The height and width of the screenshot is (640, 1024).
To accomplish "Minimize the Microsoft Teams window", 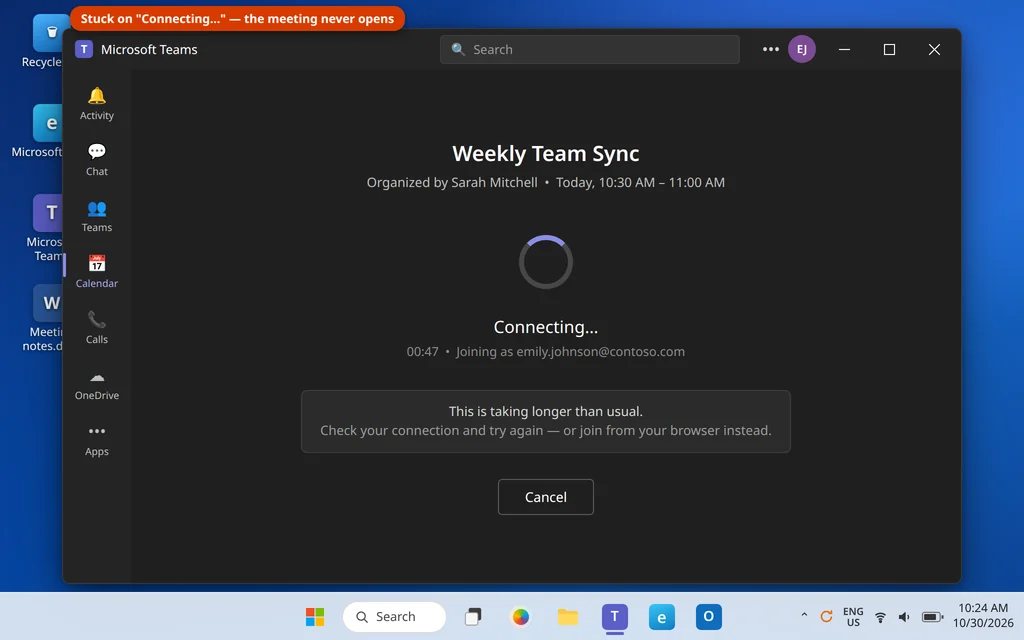I will pyautogui.click(x=844, y=50).
